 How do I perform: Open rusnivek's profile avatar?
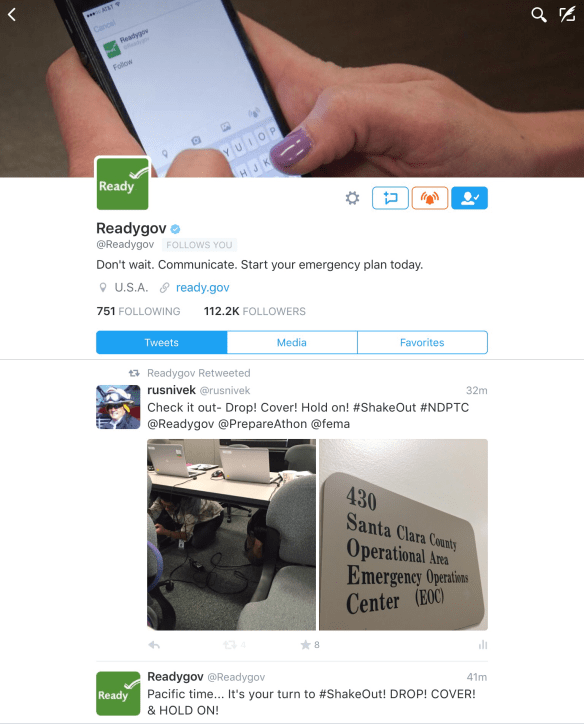pos(118,407)
